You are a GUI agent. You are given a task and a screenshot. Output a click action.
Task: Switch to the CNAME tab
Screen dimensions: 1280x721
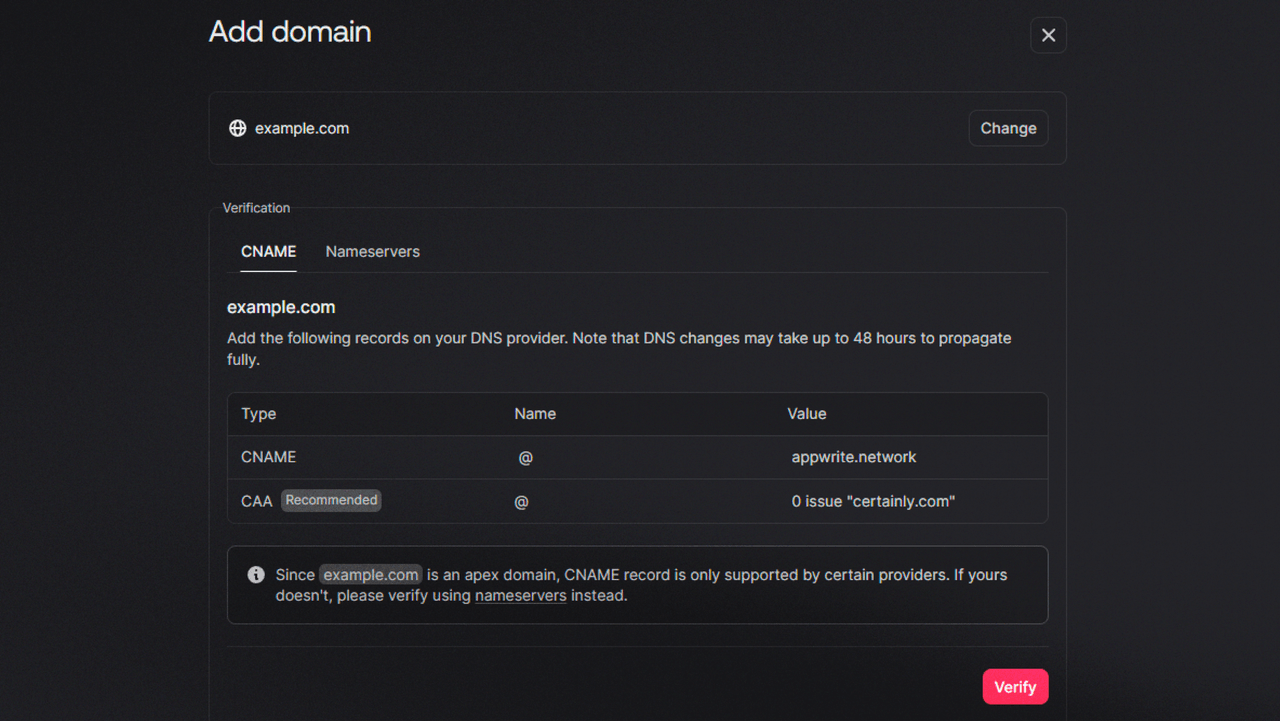[268, 252]
